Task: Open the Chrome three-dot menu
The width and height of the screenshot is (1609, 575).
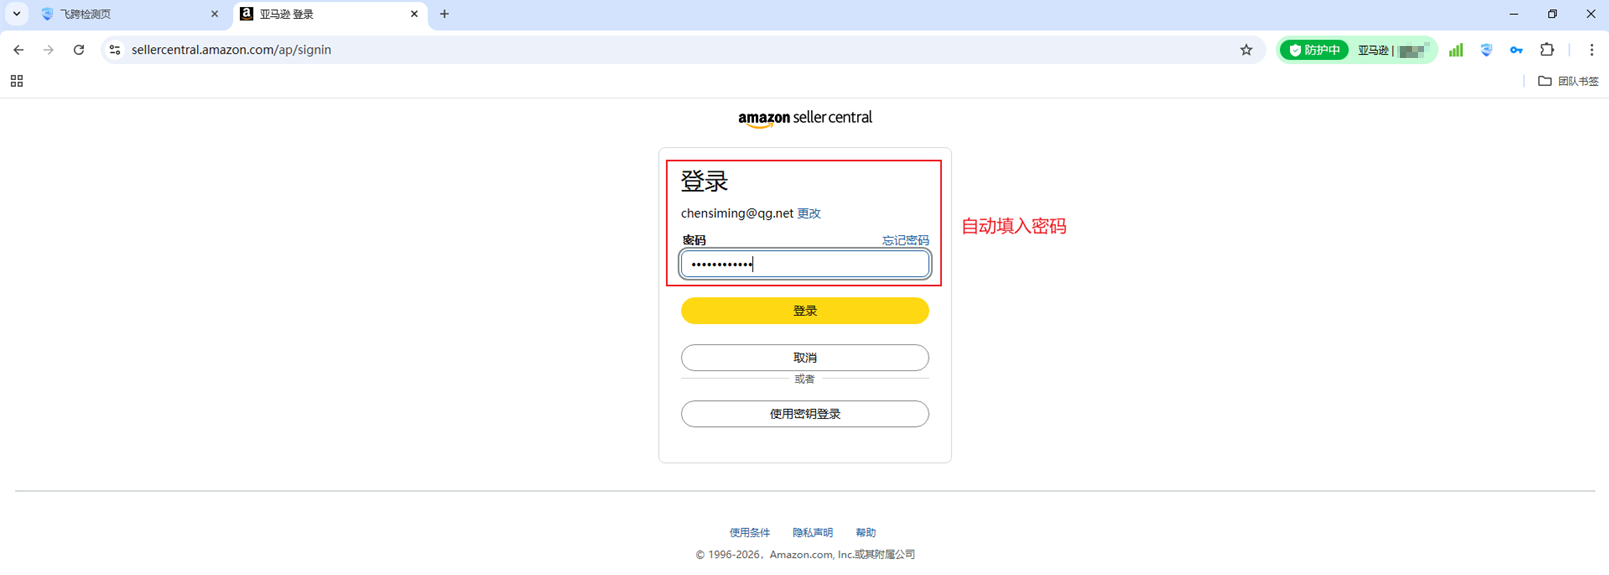Action: [1592, 50]
